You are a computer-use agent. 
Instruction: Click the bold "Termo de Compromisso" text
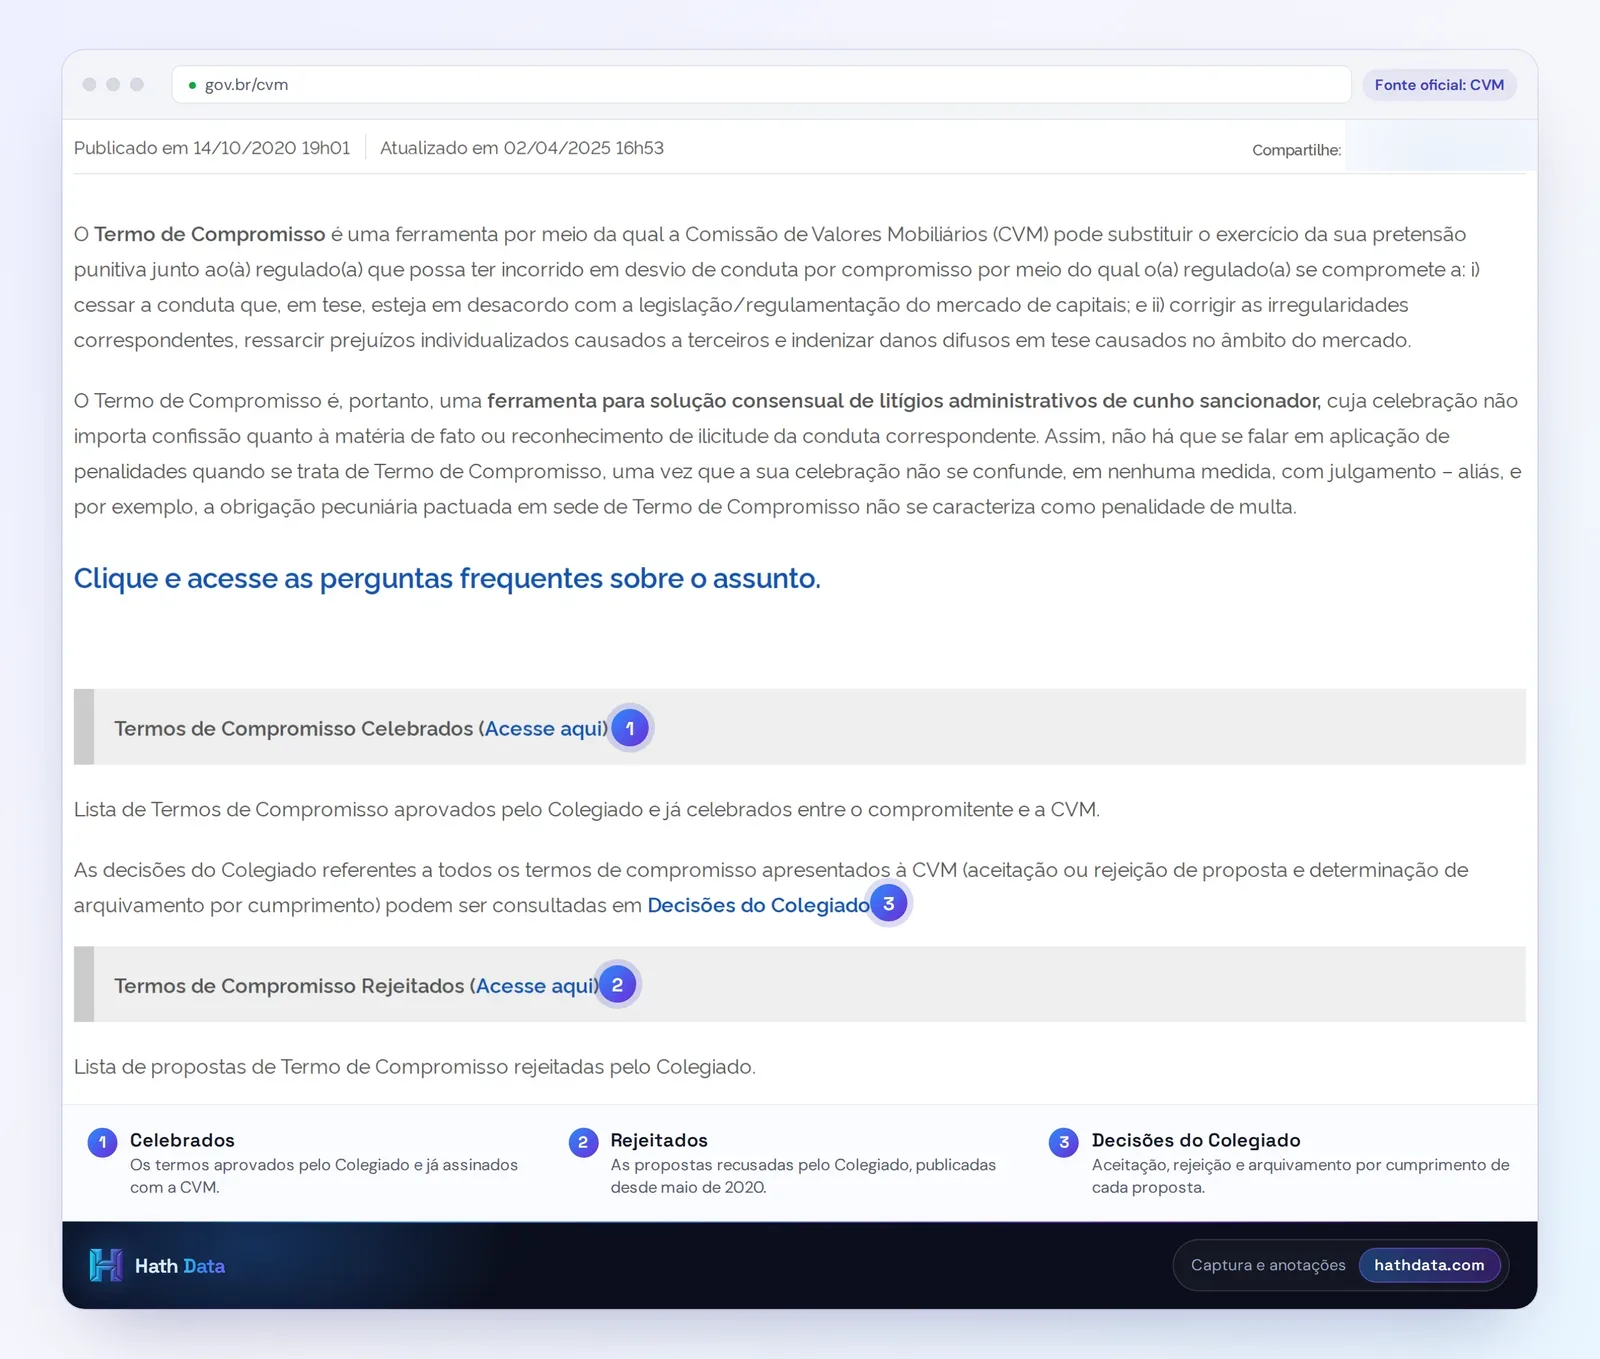(210, 234)
